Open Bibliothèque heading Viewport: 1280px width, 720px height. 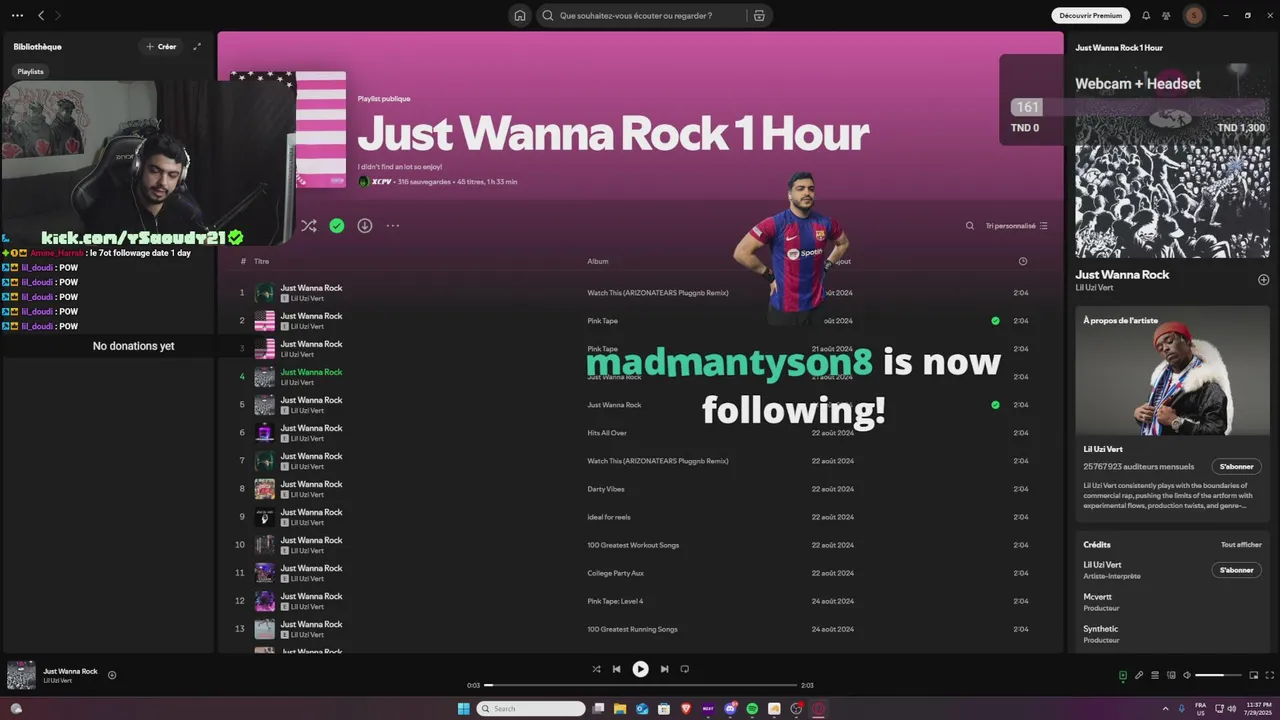(37, 47)
